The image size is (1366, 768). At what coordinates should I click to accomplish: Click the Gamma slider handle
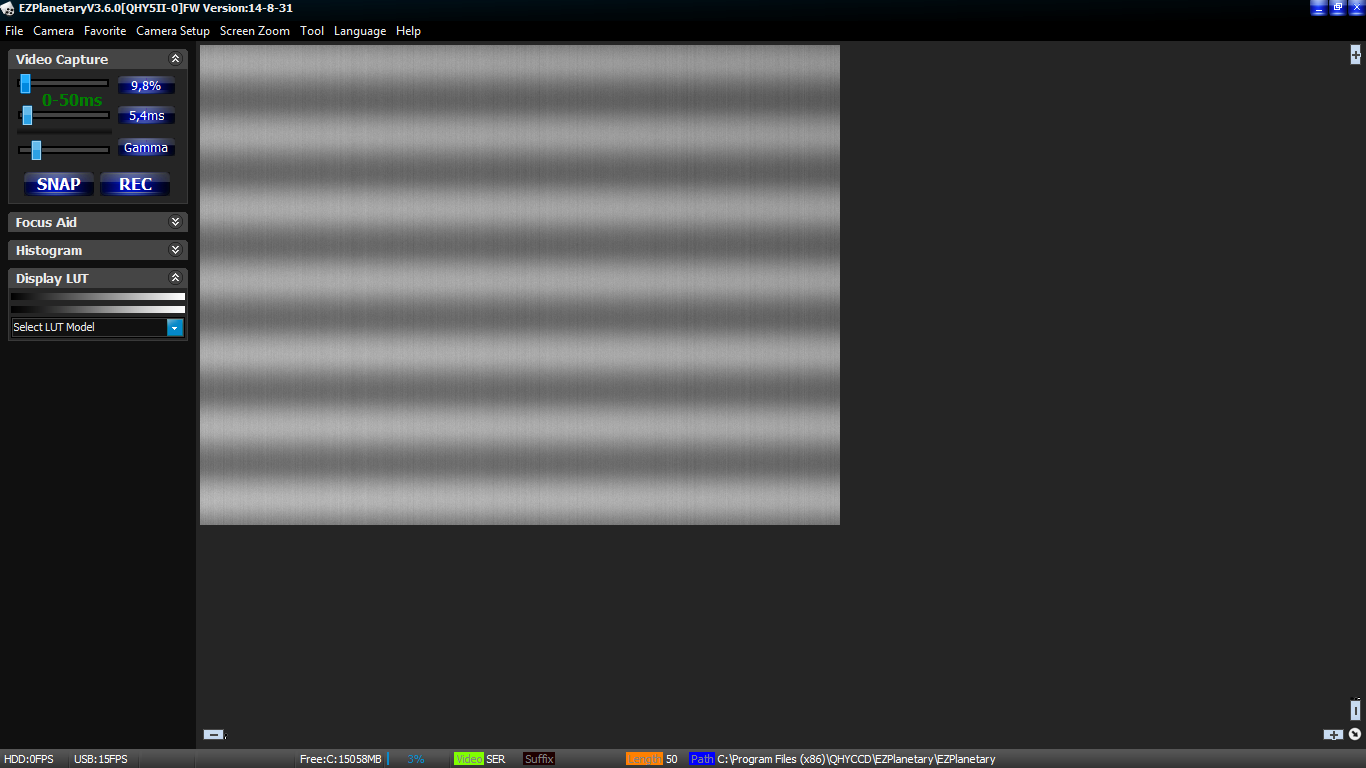(x=36, y=150)
